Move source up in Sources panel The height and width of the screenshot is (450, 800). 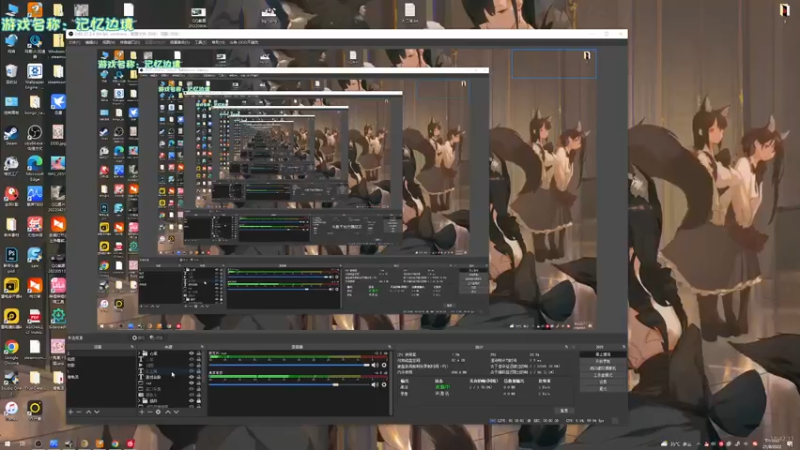click(x=168, y=412)
